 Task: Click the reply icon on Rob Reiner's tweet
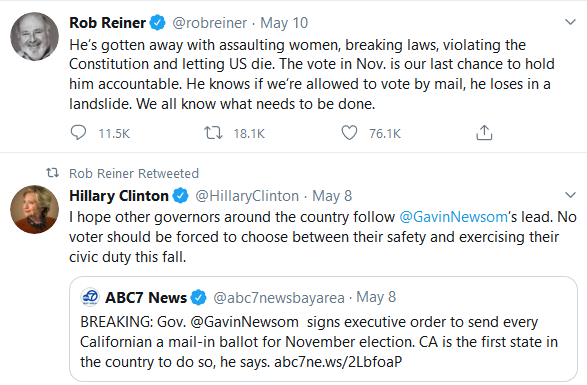click(78, 133)
